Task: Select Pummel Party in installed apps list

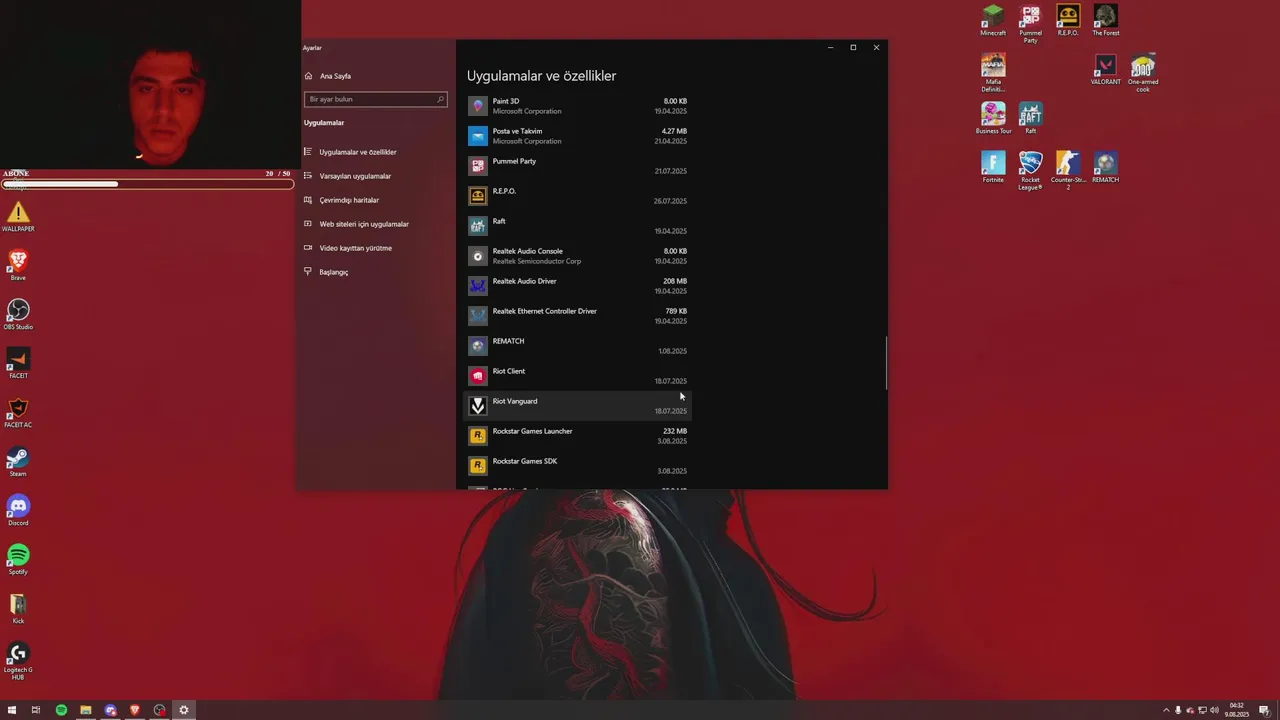Action: tap(578, 166)
